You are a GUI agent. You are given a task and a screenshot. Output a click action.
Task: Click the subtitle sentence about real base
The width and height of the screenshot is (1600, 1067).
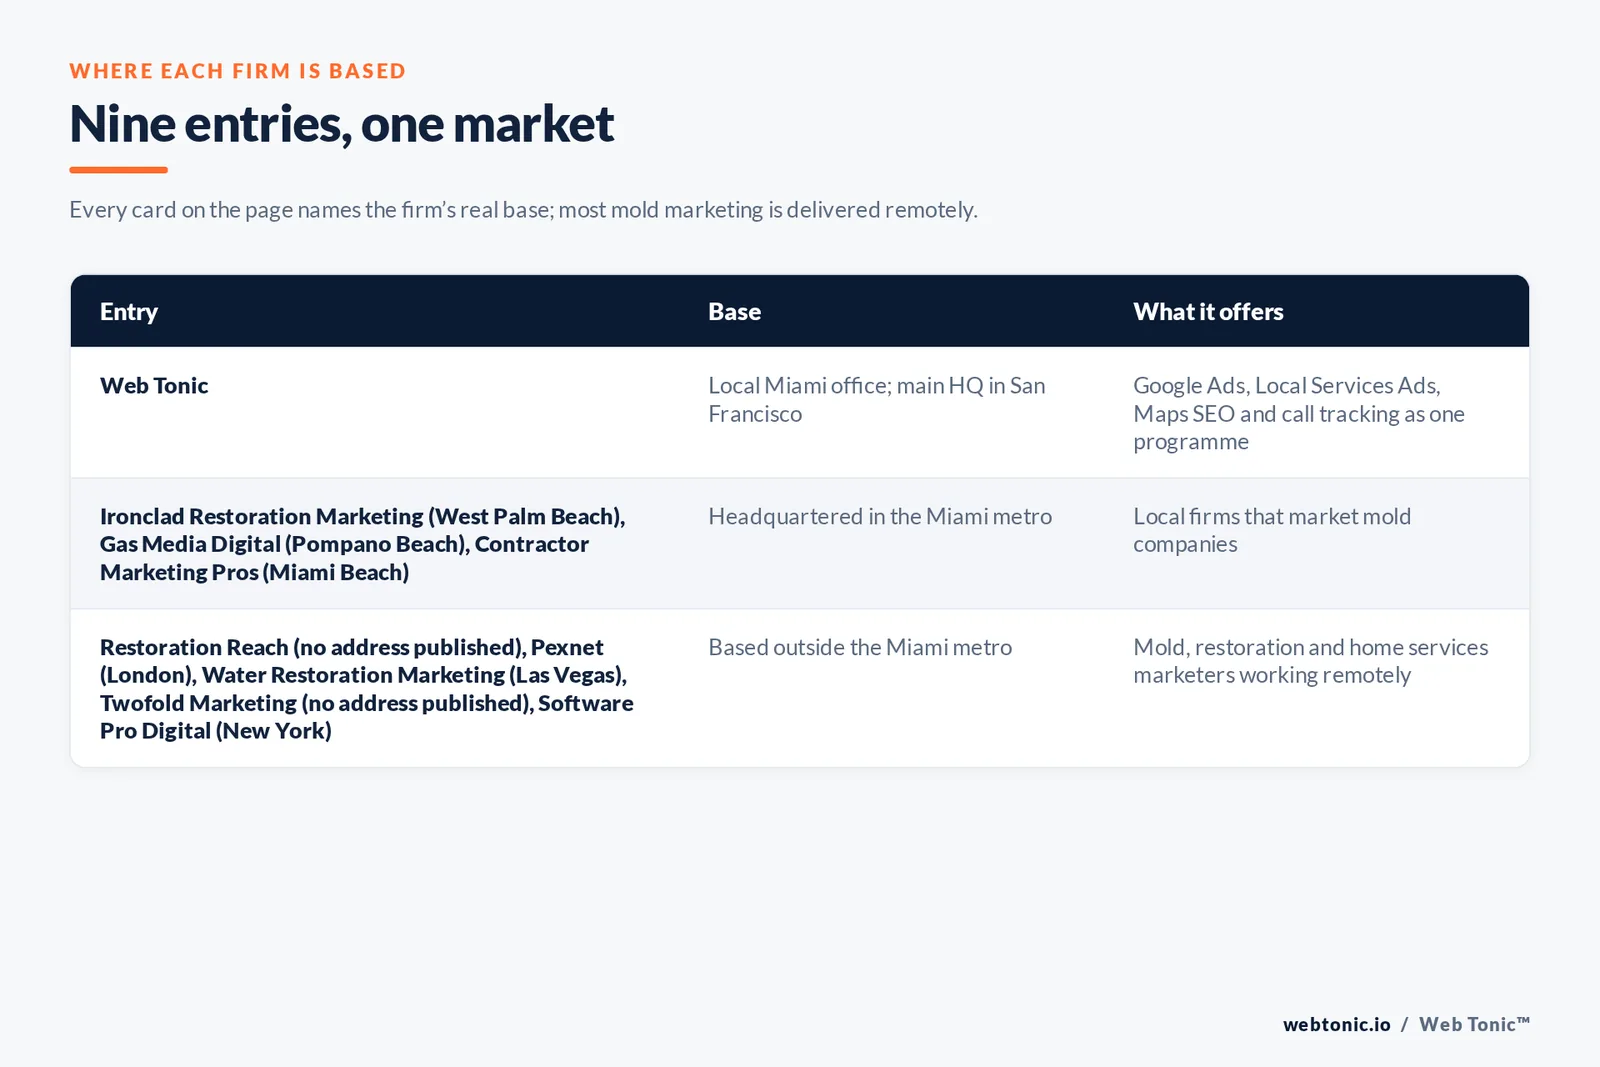(x=523, y=210)
